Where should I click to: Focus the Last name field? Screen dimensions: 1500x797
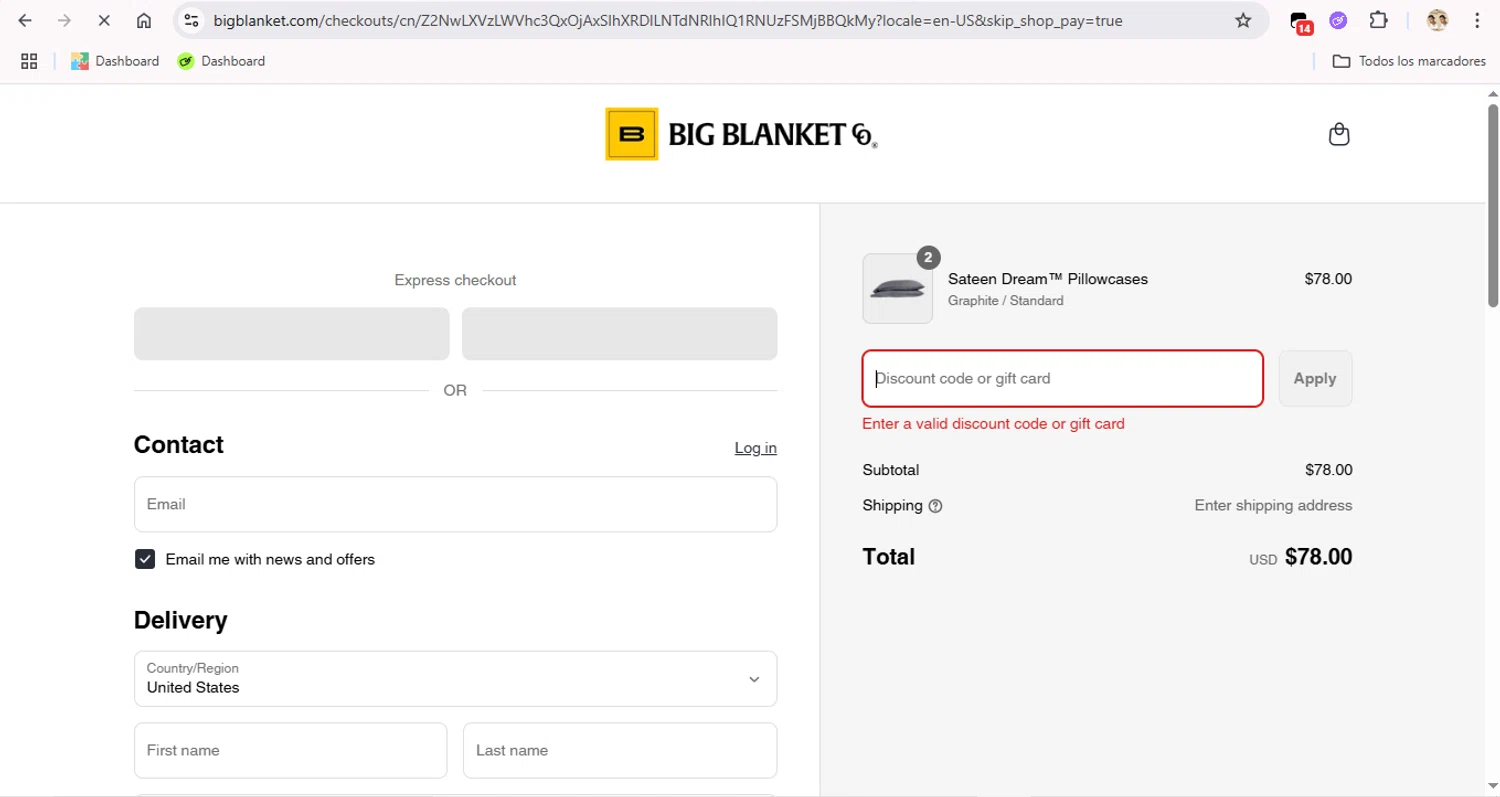tap(620, 750)
